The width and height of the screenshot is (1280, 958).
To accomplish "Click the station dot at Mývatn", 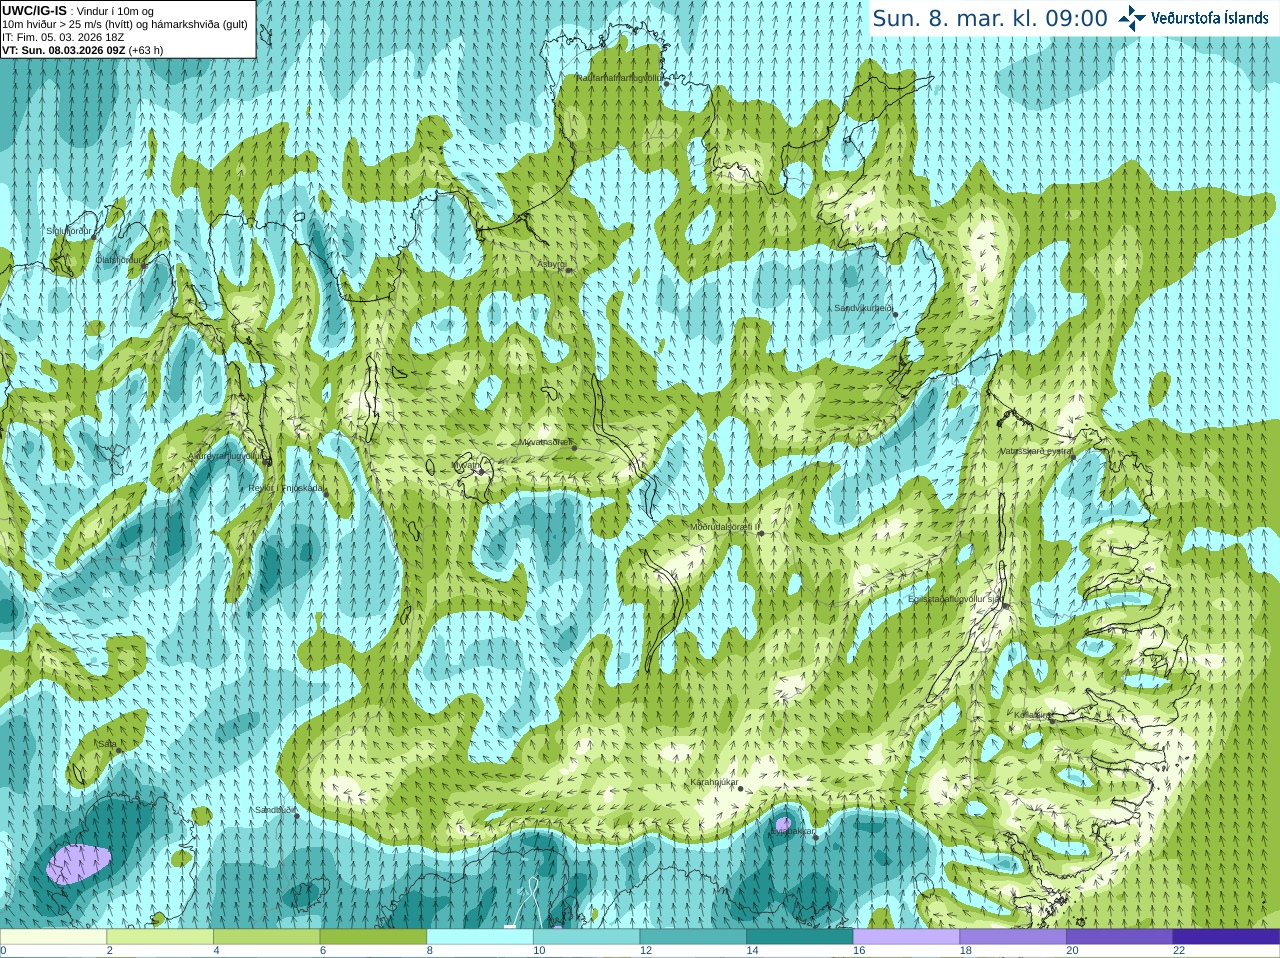I will (x=482, y=471).
